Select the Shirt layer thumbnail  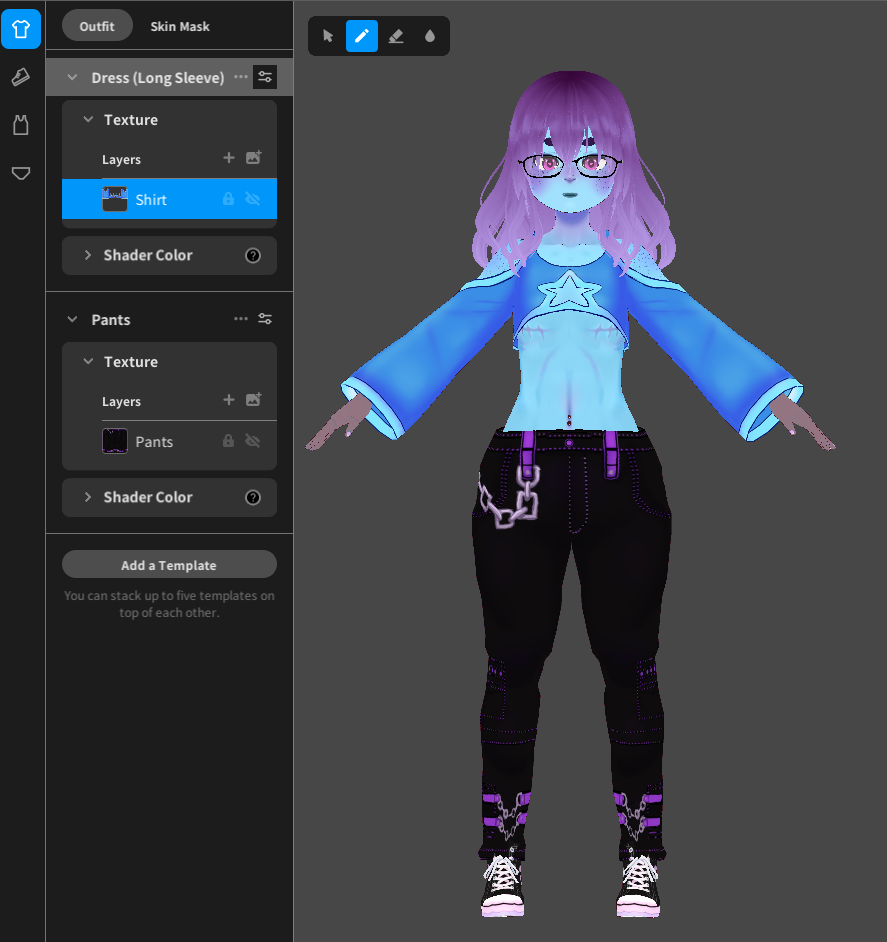115,199
